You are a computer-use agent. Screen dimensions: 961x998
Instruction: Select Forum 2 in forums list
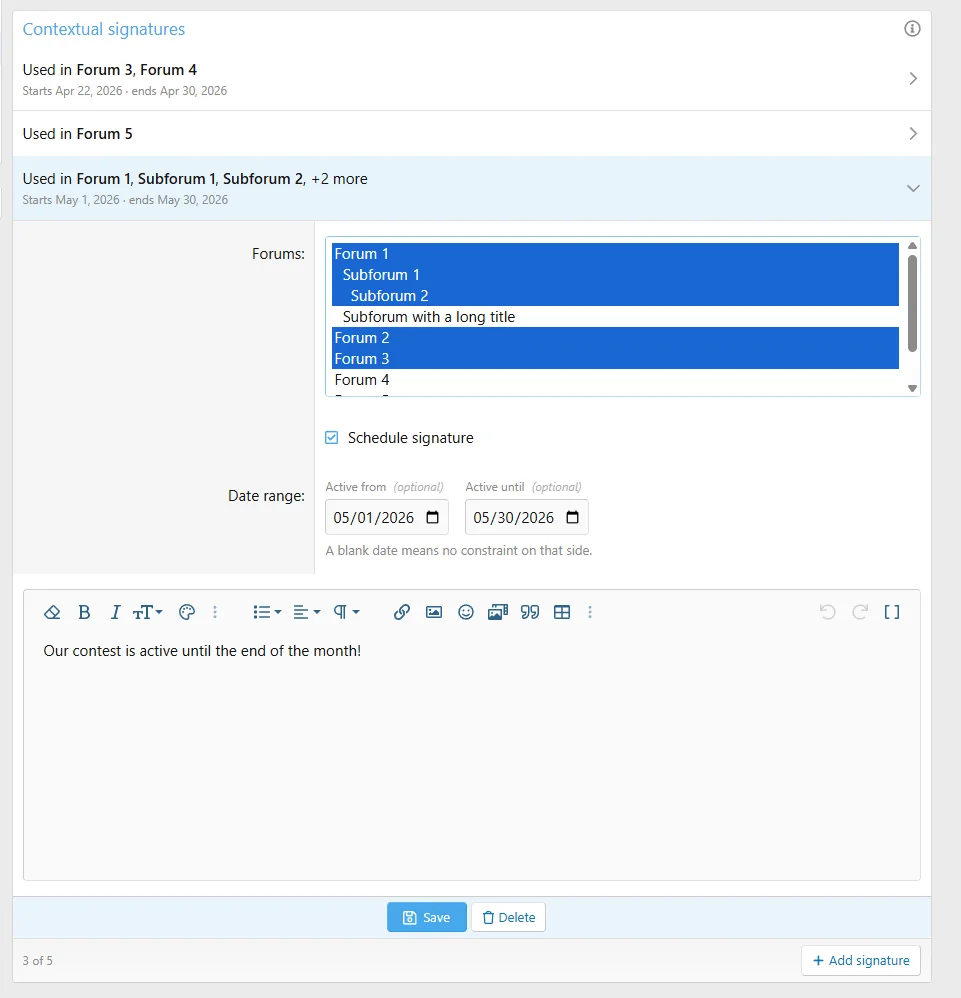(615, 337)
